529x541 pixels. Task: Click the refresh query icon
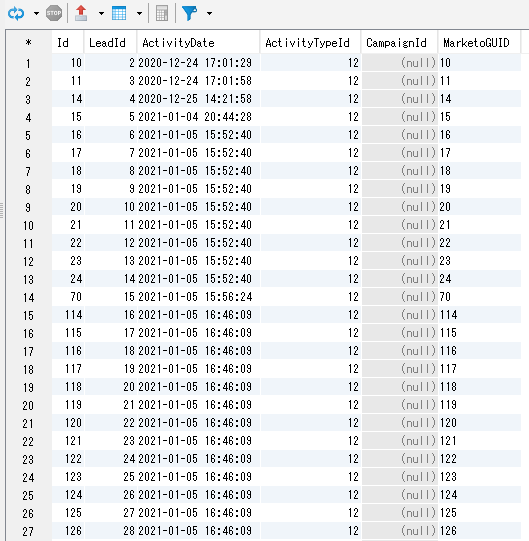click(x=16, y=13)
